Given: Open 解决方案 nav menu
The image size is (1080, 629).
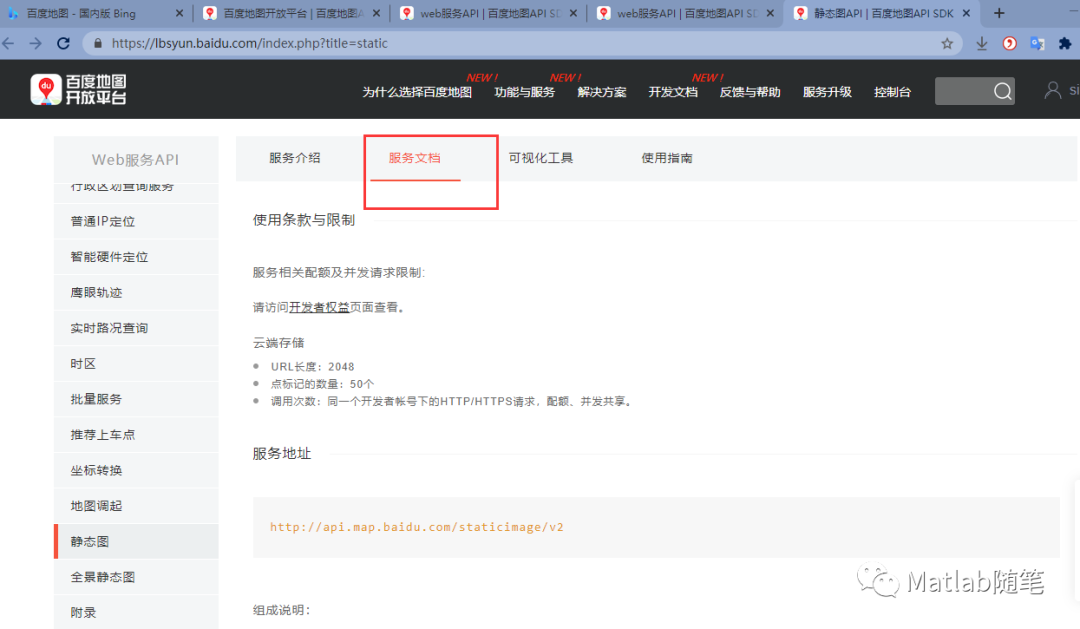Looking at the screenshot, I should click(601, 92).
